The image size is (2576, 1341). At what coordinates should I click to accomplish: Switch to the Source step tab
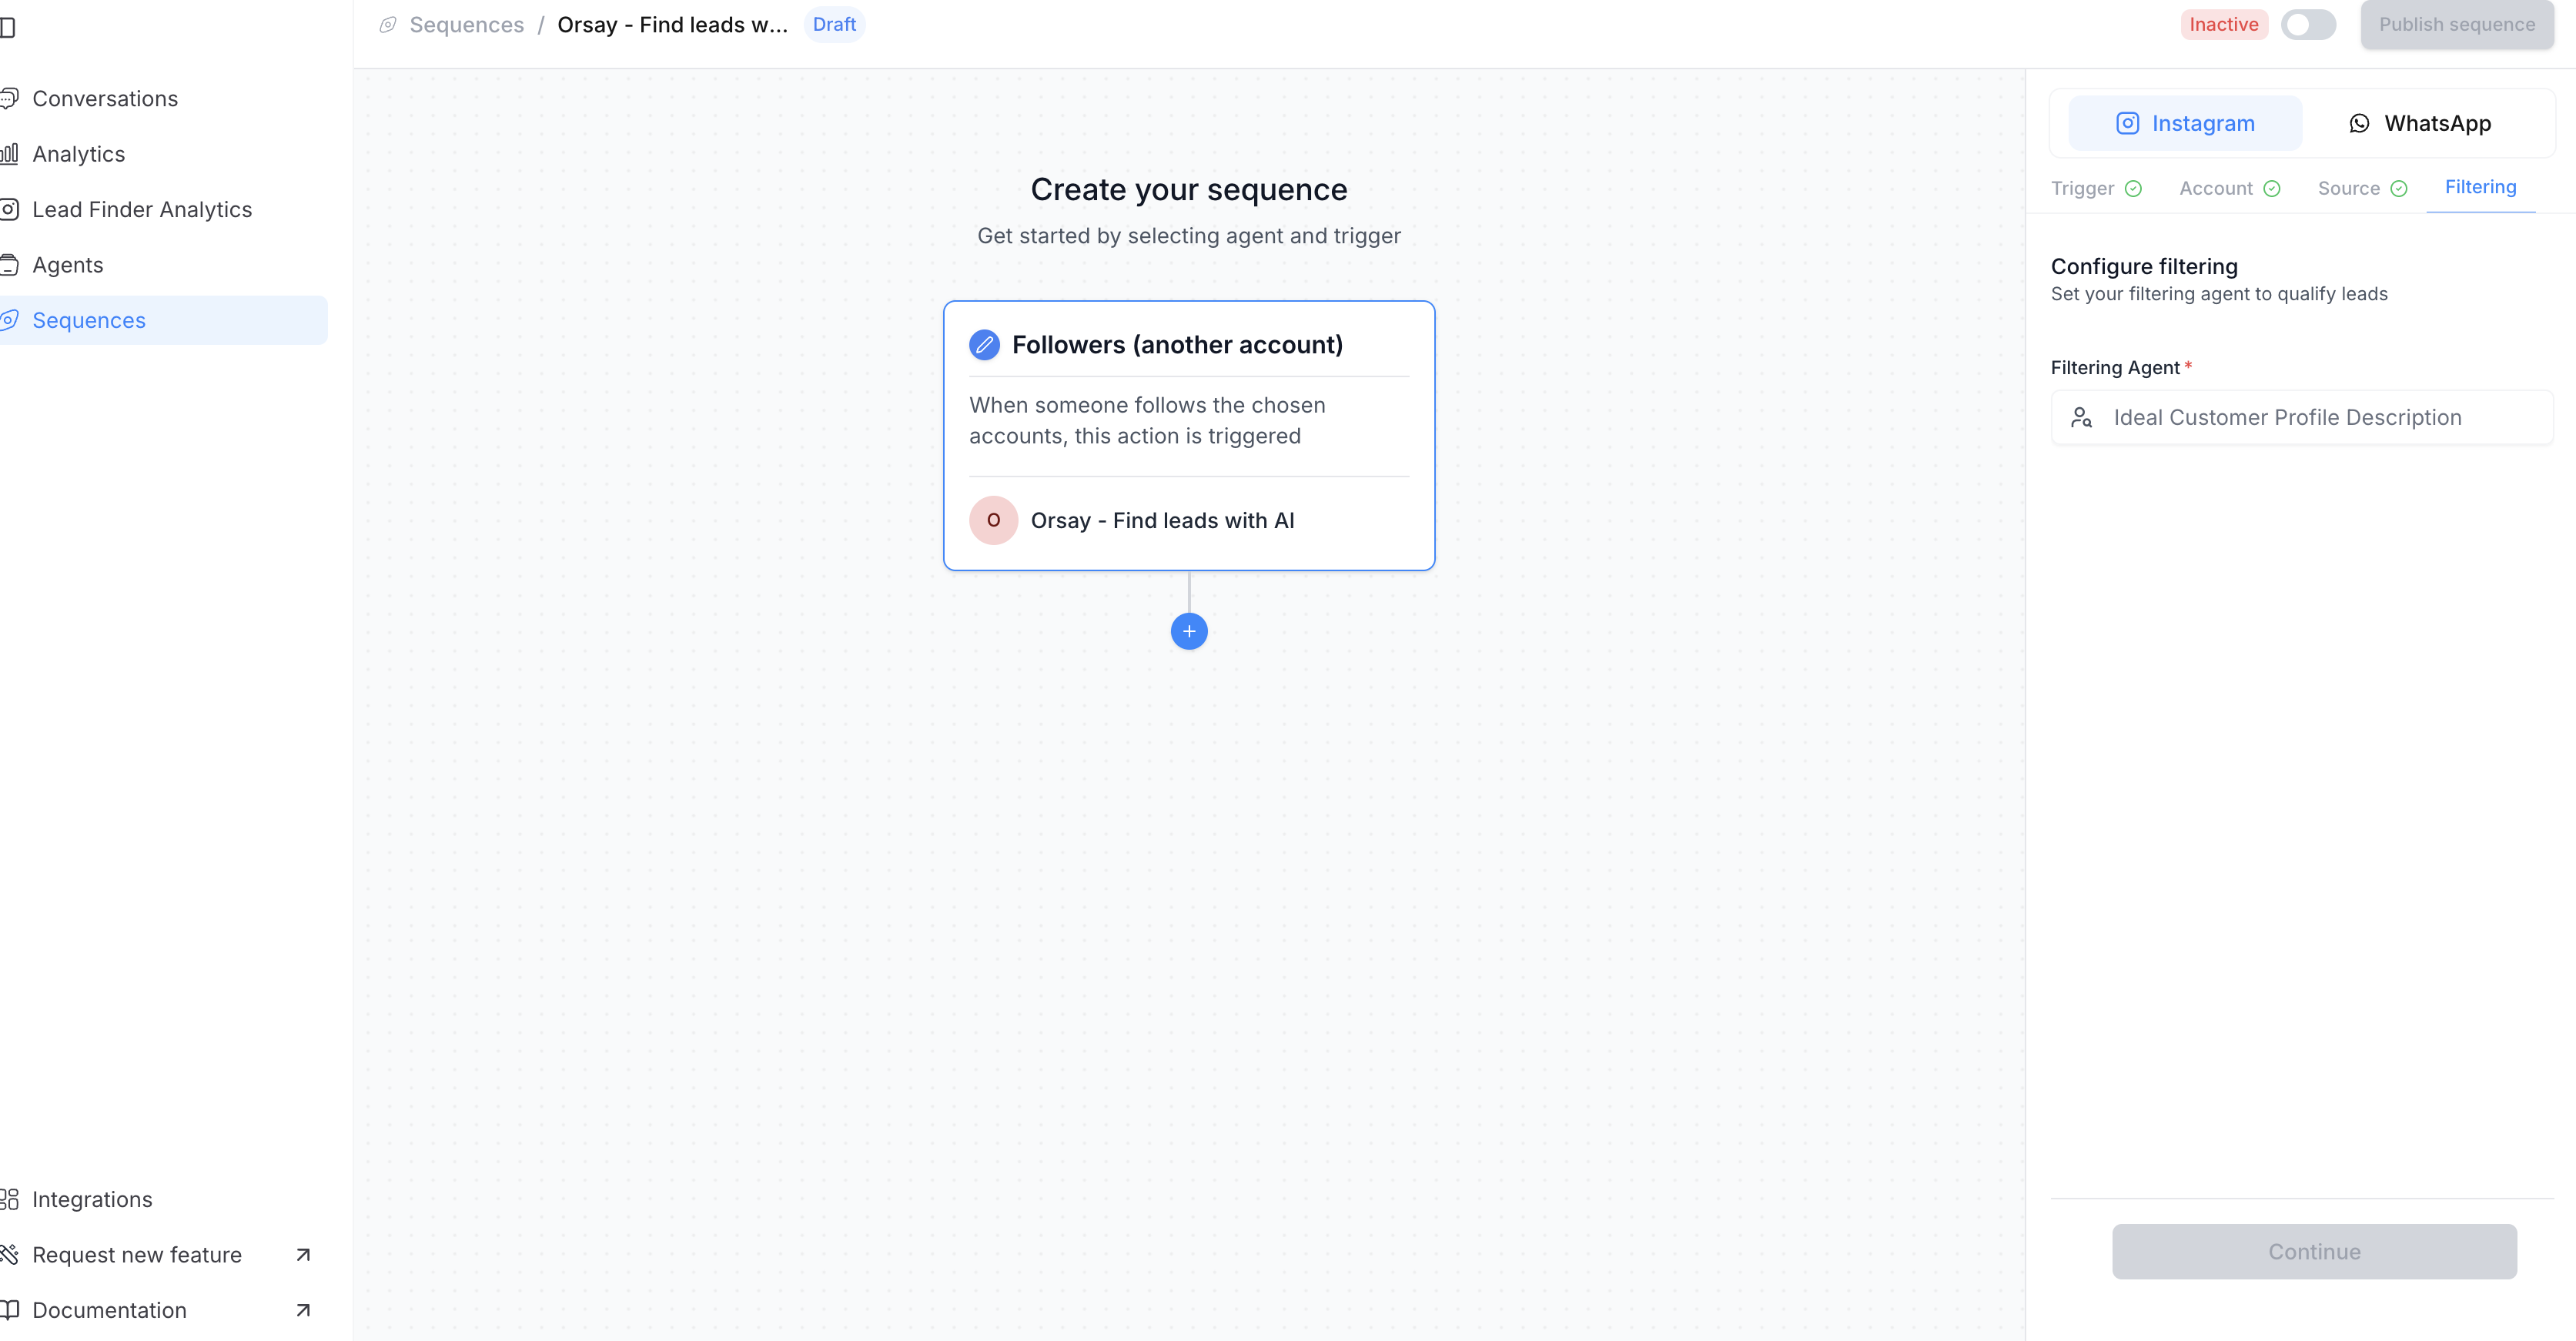click(2349, 189)
